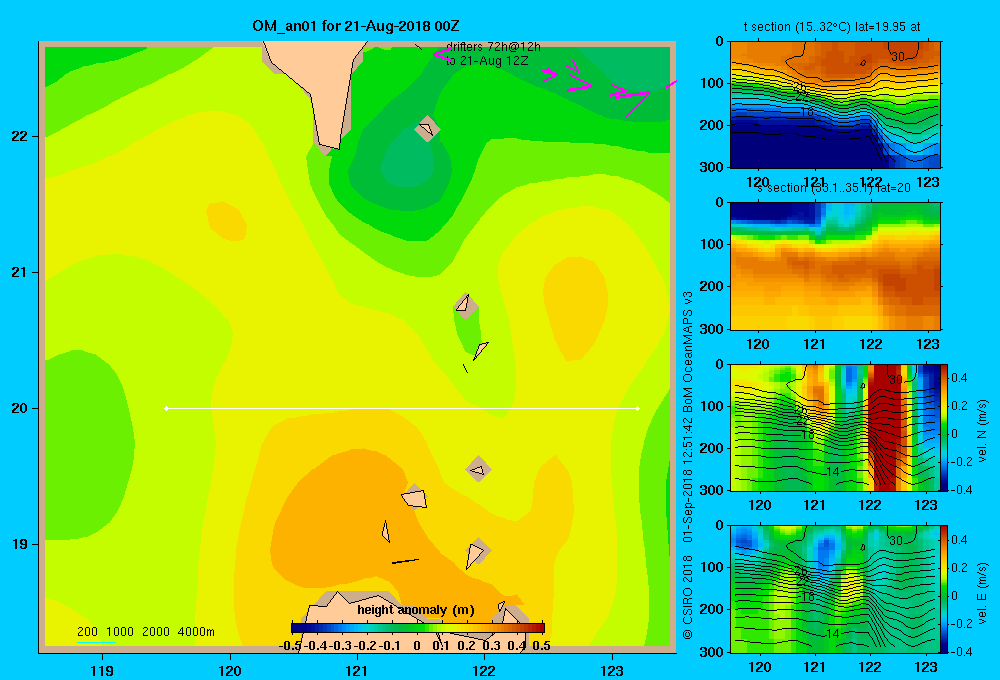The image size is (1000, 680).
Task: Open the salinity section plot thumbnail
Action: click(x=835, y=266)
